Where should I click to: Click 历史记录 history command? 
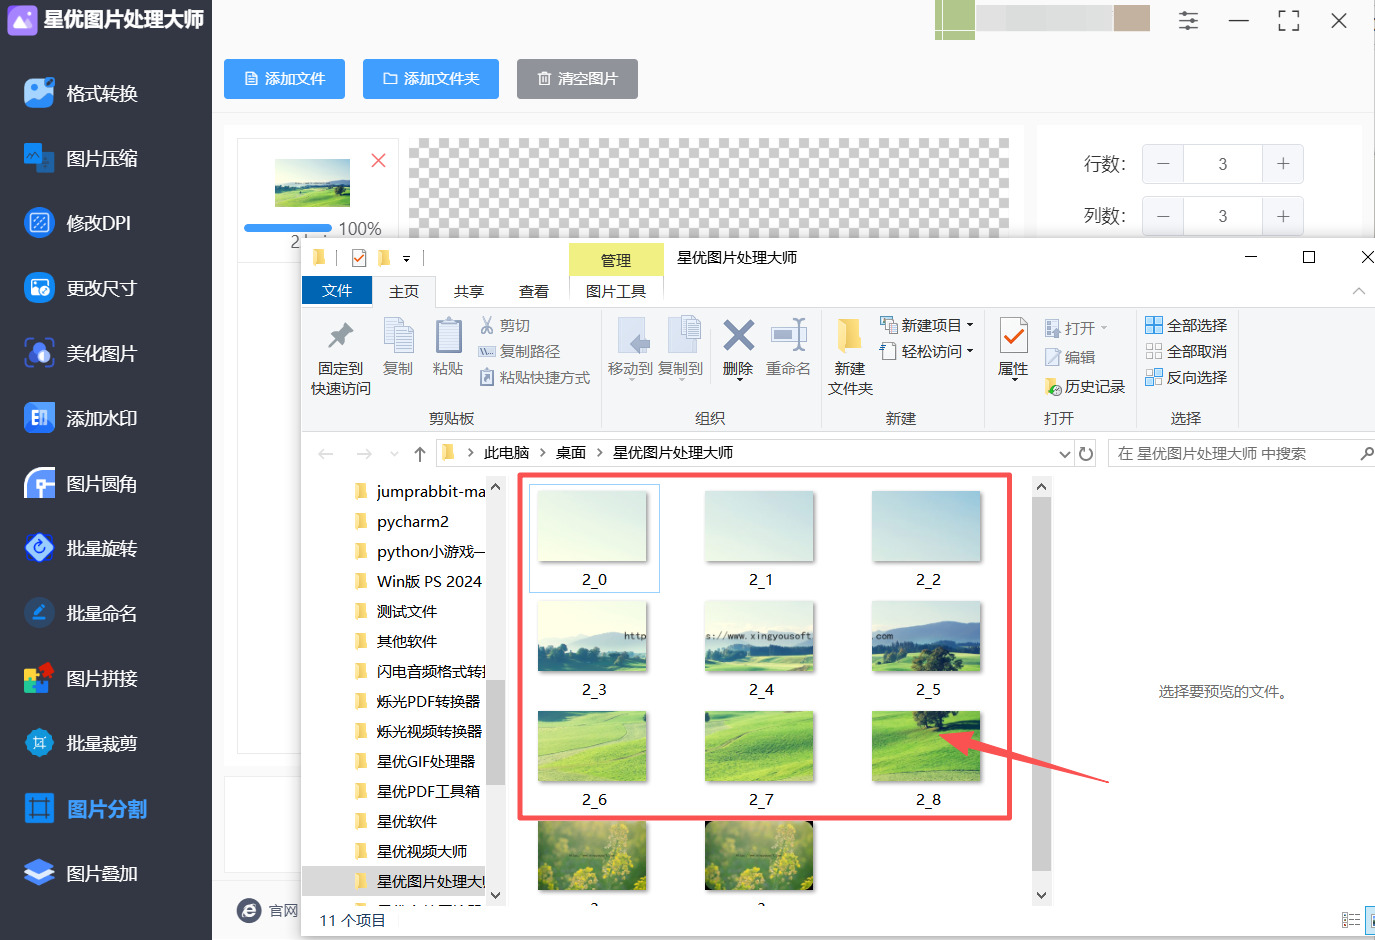click(1085, 386)
